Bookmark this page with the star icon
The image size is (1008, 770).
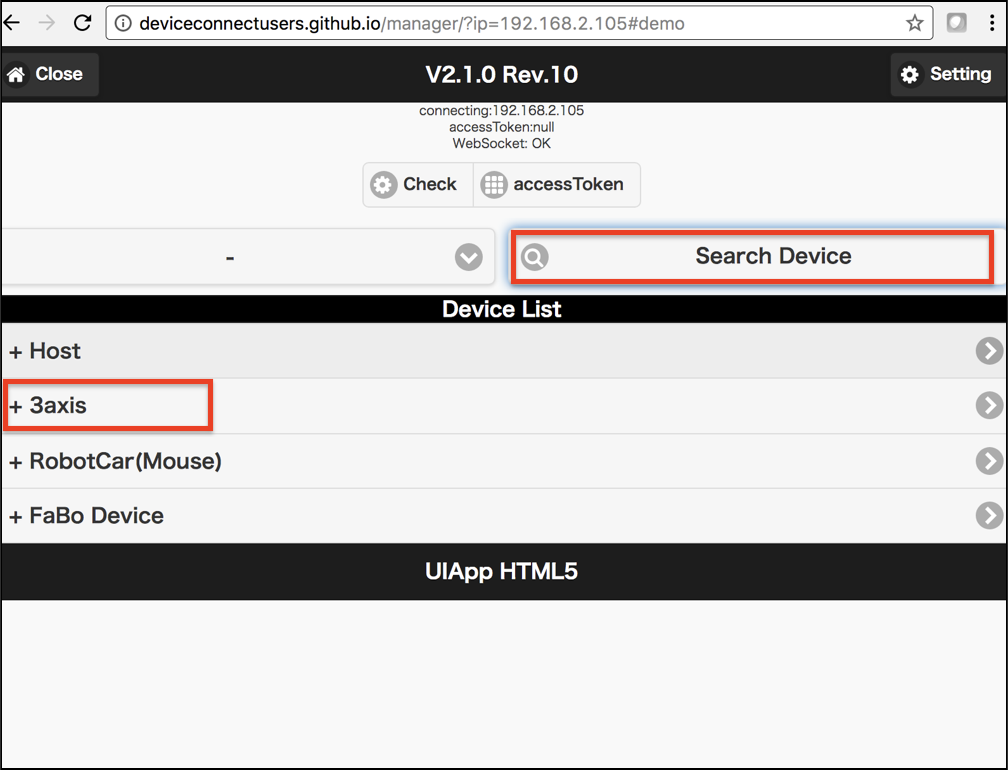914,23
